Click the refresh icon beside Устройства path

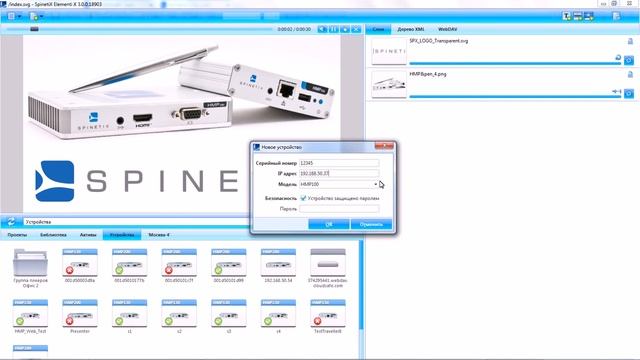click(x=11, y=222)
